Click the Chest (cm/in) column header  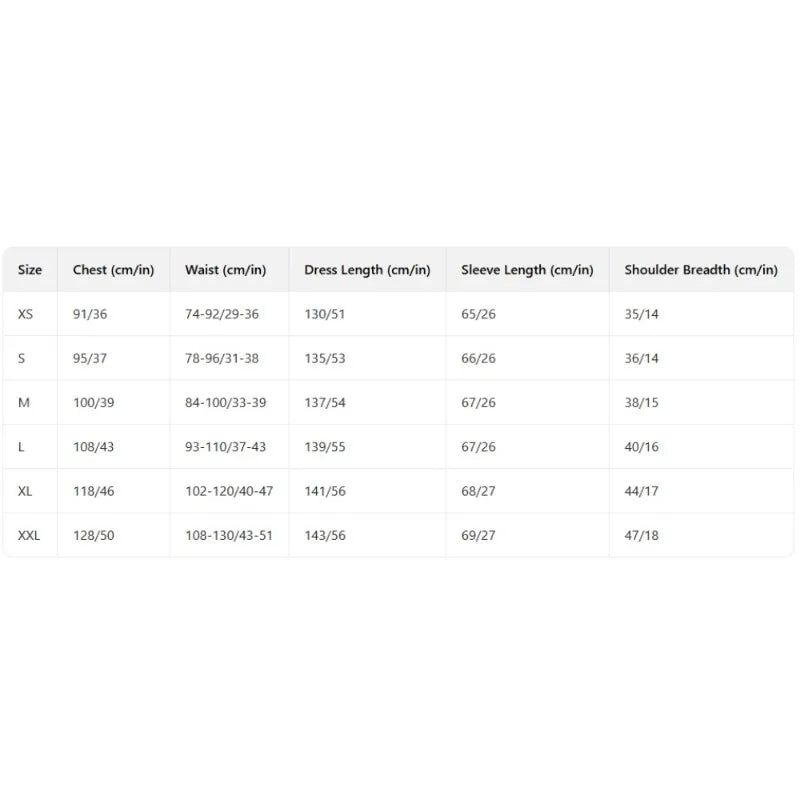click(113, 269)
